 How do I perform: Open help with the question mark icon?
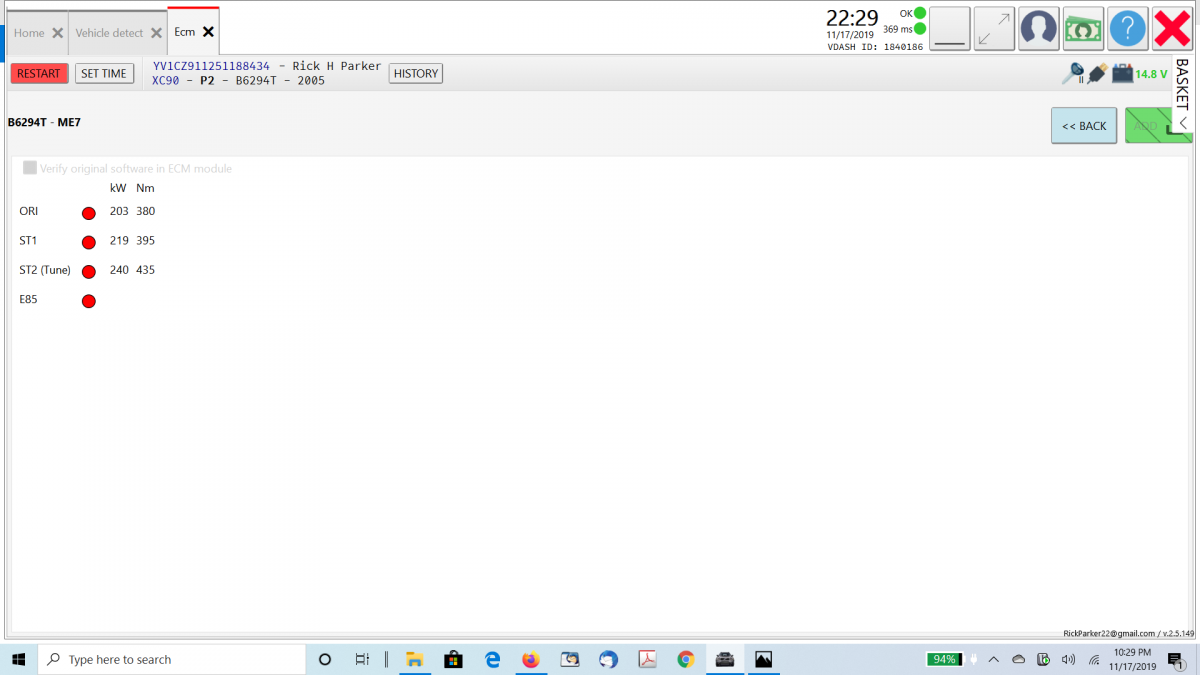[x=1127, y=28]
